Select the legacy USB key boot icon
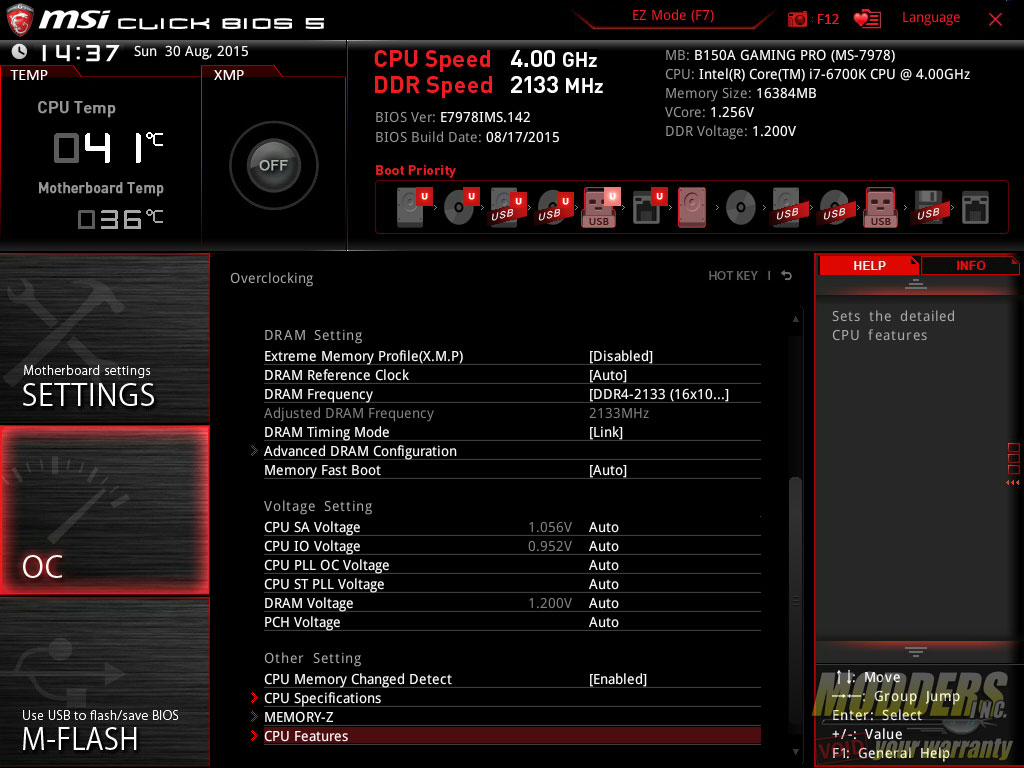Image resolution: width=1024 pixels, height=768 pixels. (881, 207)
